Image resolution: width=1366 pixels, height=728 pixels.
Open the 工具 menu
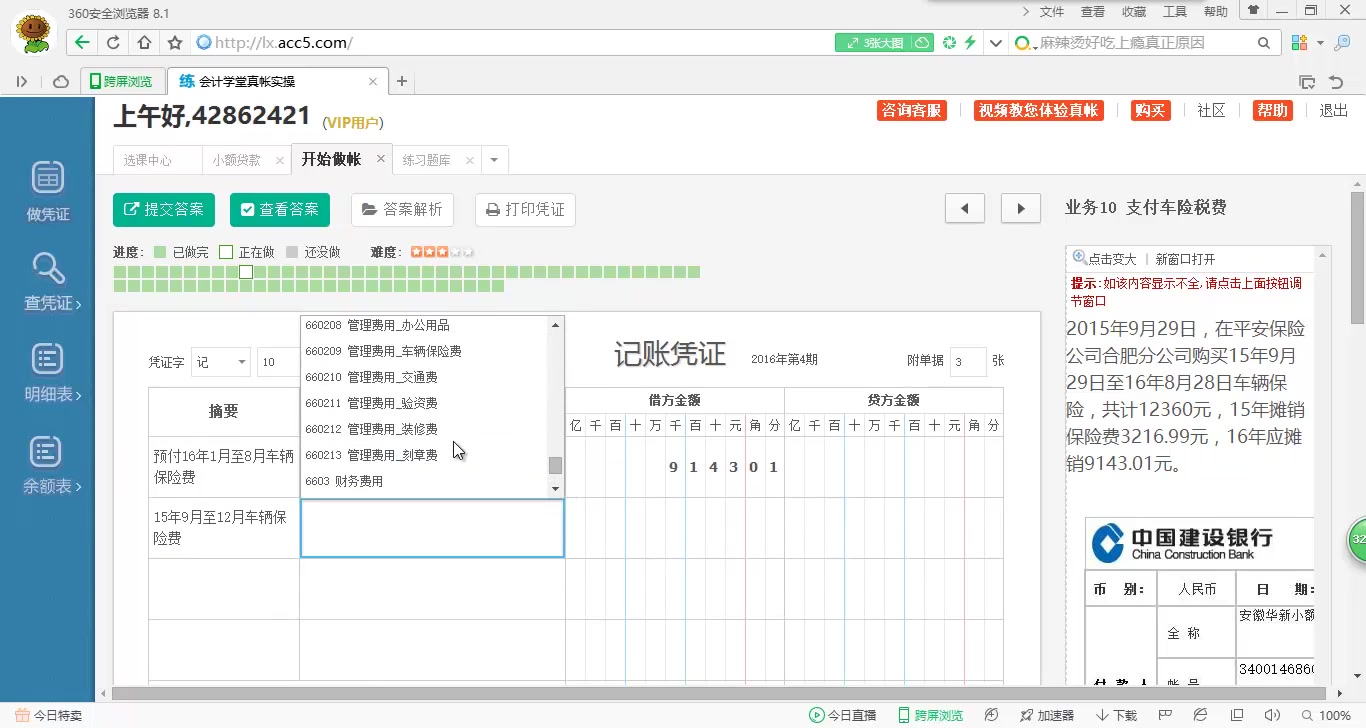click(1174, 11)
